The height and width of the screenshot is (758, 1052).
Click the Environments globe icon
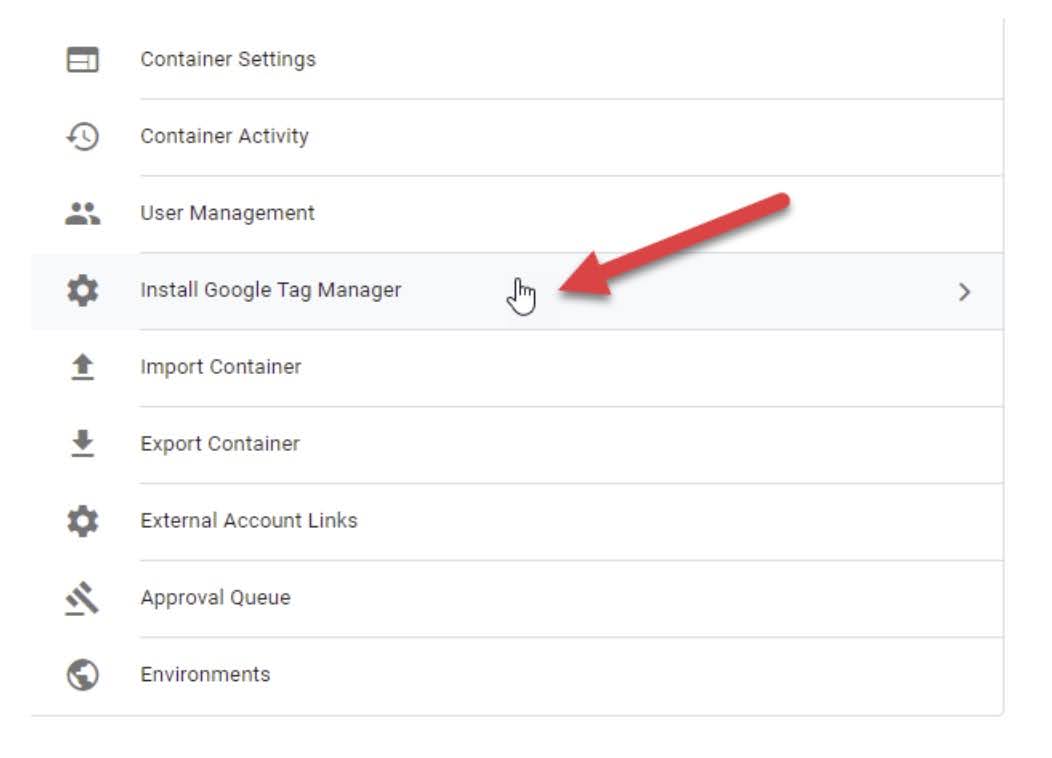point(83,675)
